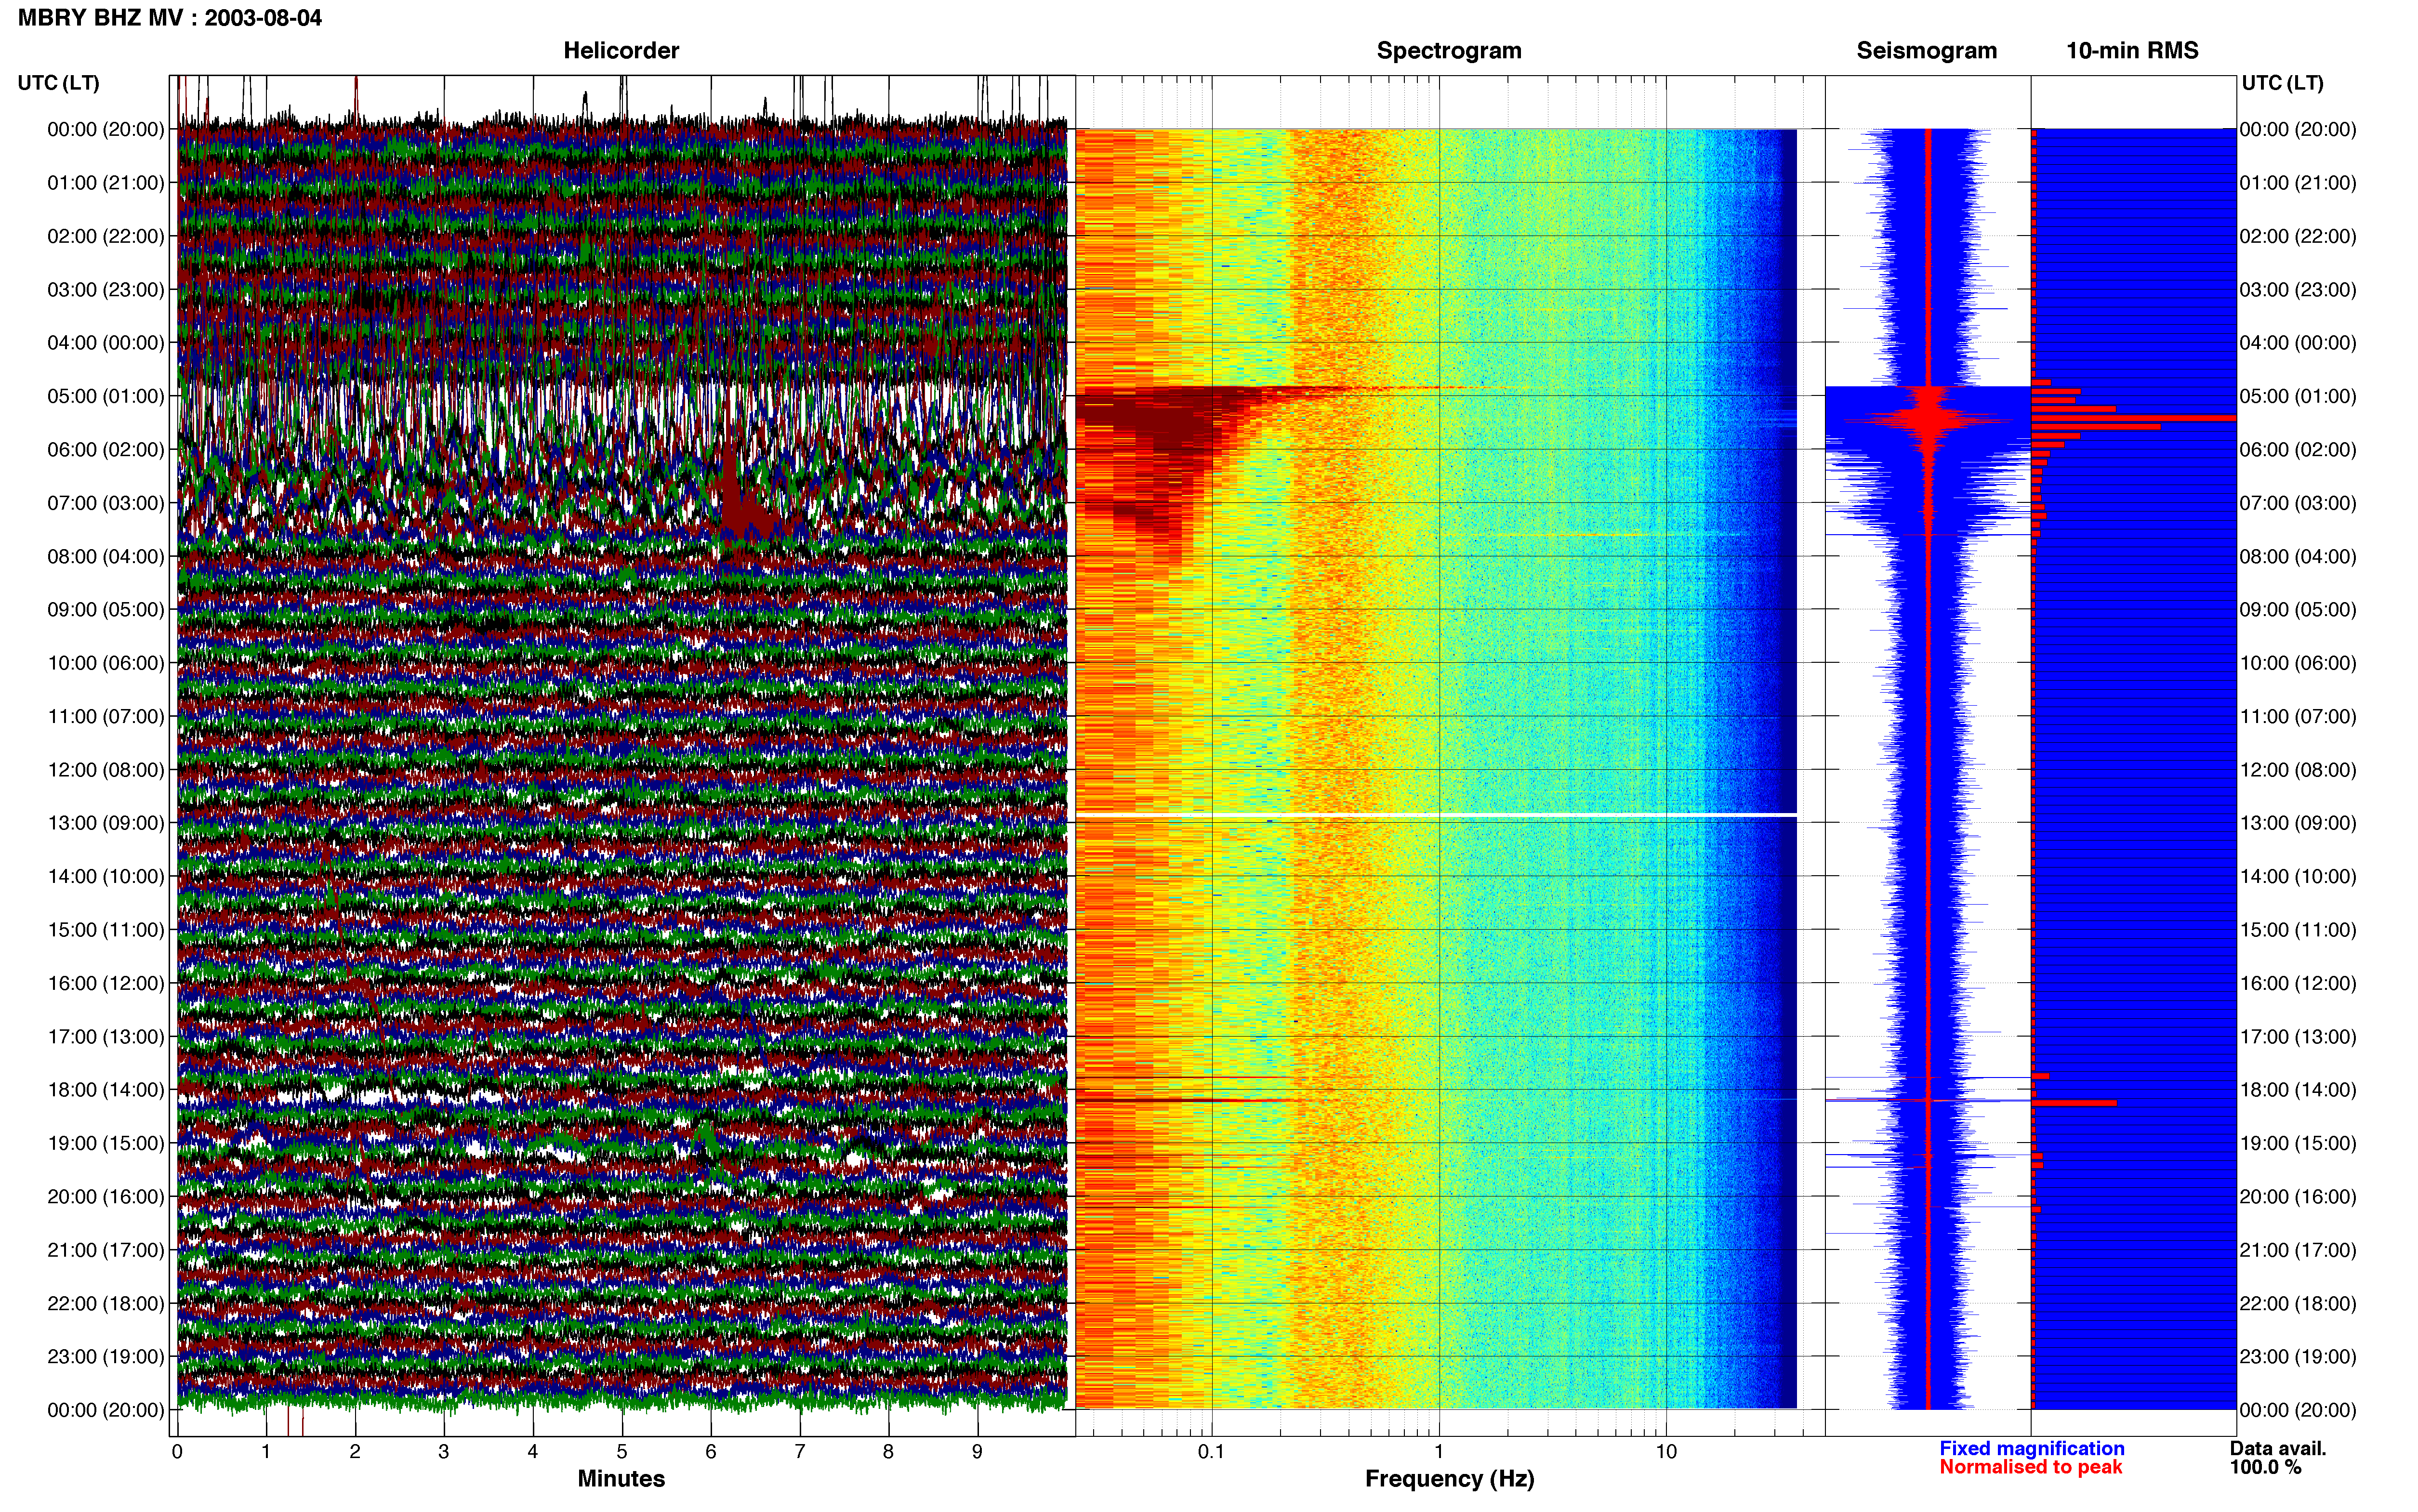The image size is (2418, 1512).
Task: Click the Frequency (Hz) axis label
Action: coord(1449,1479)
